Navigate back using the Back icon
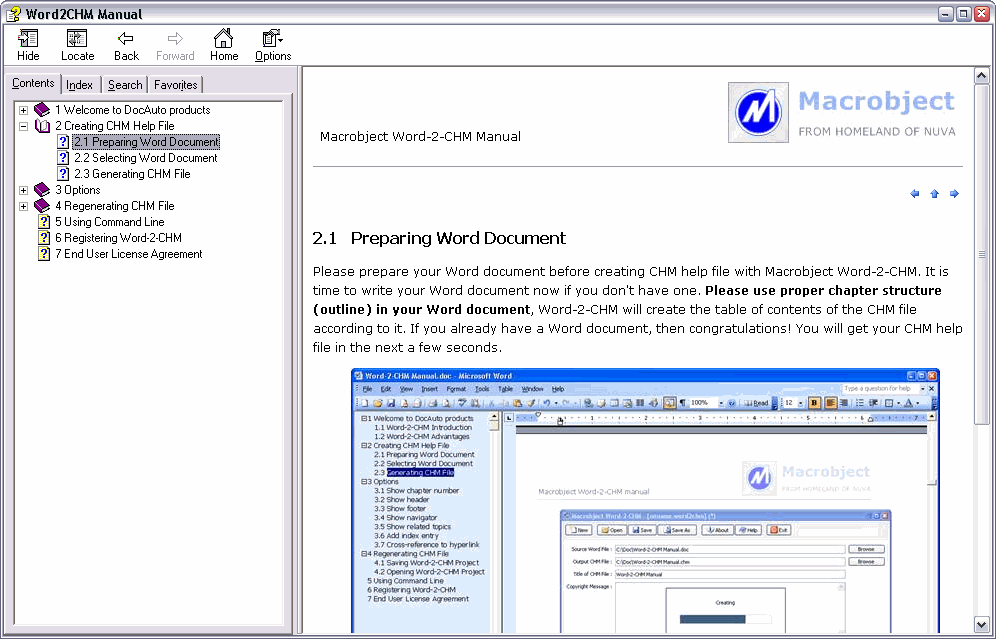 click(x=125, y=44)
